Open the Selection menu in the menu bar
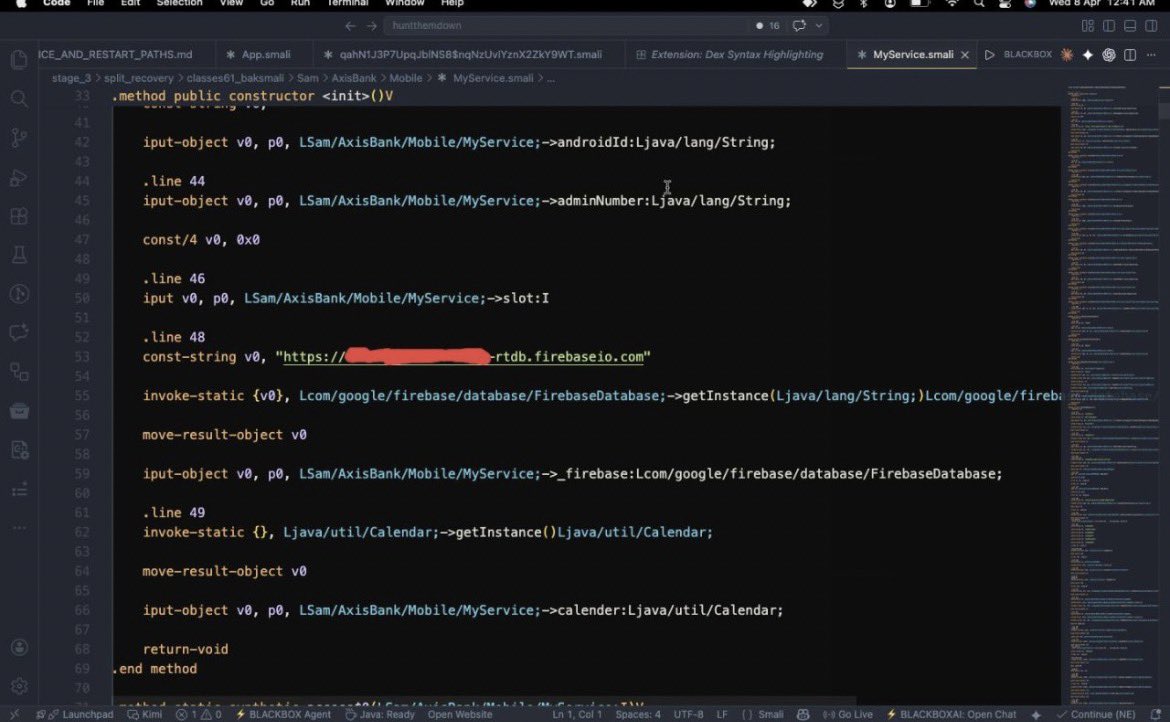Viewport: 1170px width, 722px height. click(179, 4)
